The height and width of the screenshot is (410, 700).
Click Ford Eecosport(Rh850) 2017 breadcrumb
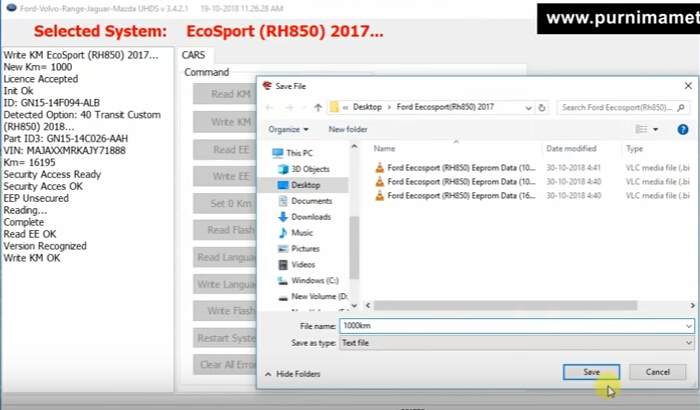445,107
